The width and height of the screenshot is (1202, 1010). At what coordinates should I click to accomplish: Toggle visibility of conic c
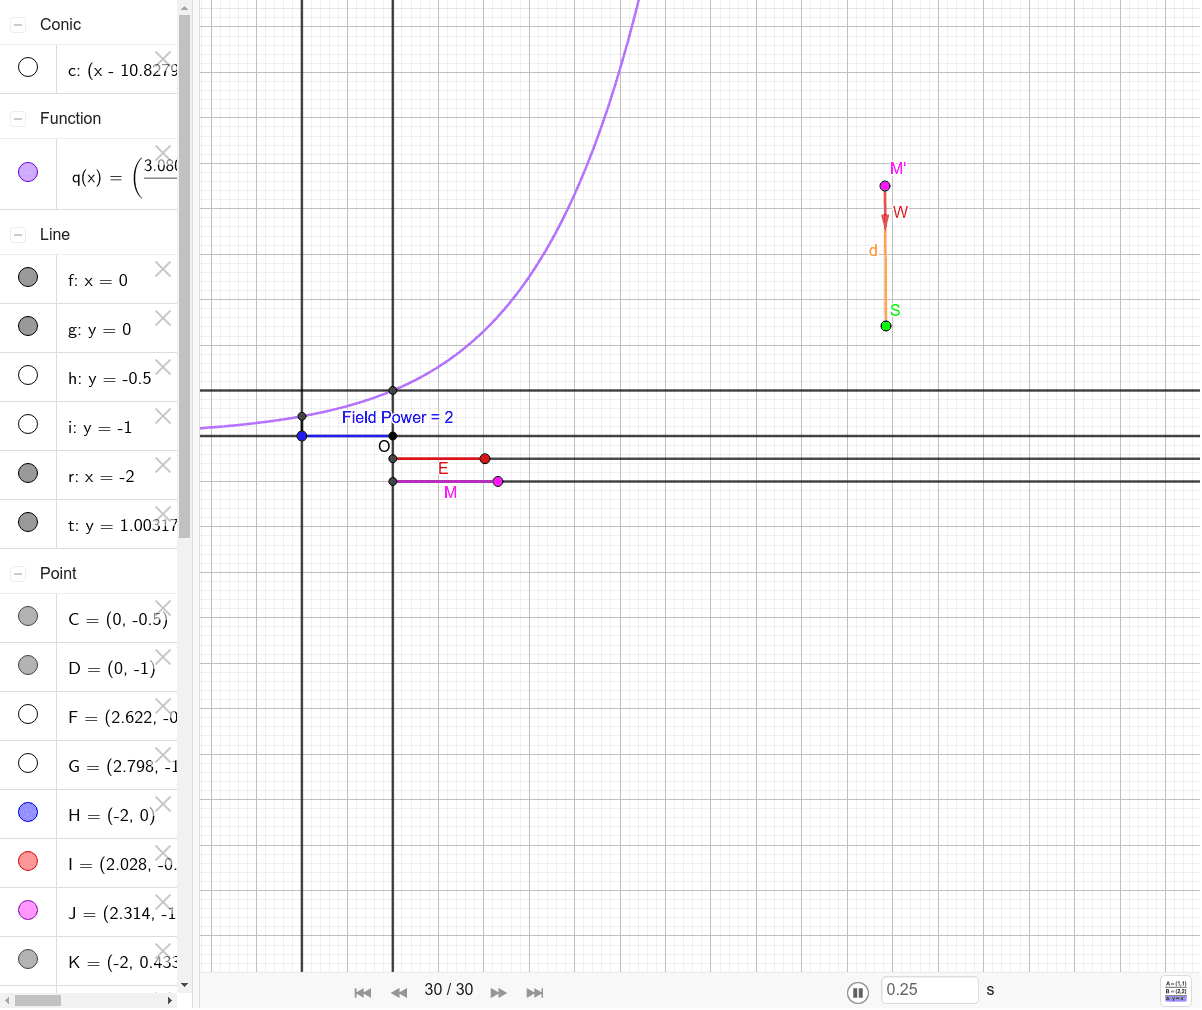pyautogui.click(x=28, y=67)
